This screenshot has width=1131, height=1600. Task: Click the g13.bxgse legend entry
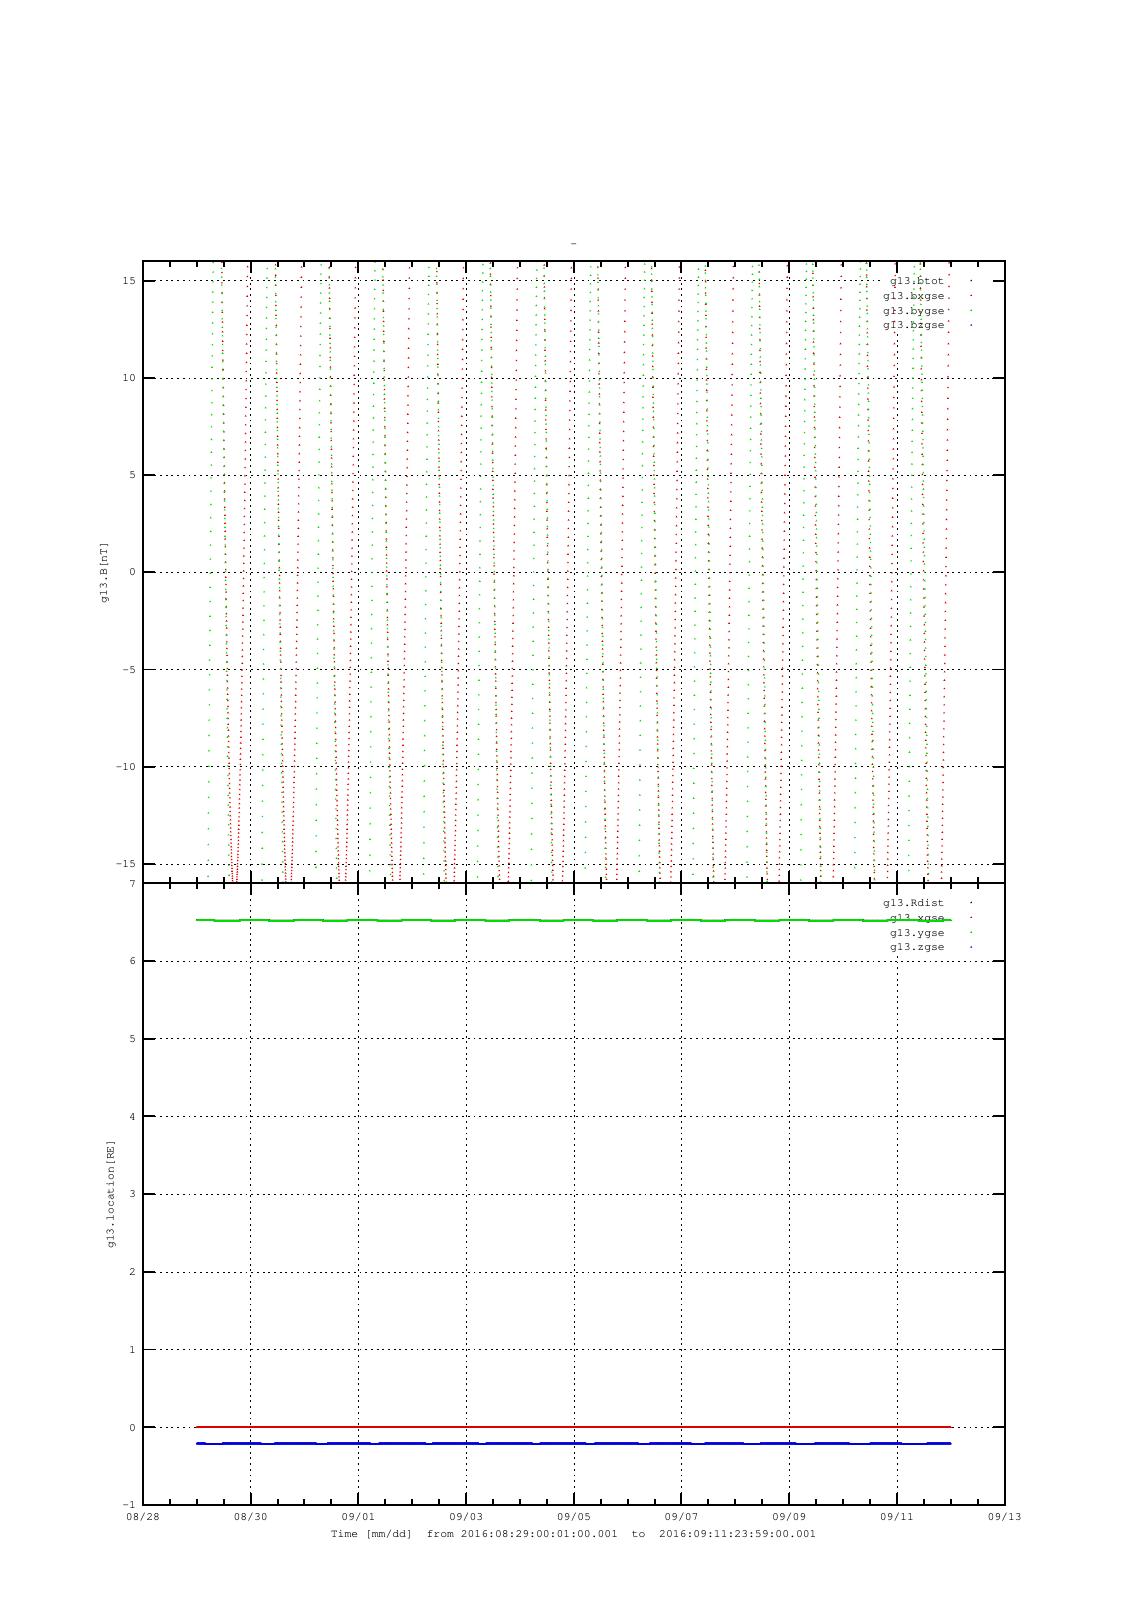pyautogui.click(x=914, y=296)
